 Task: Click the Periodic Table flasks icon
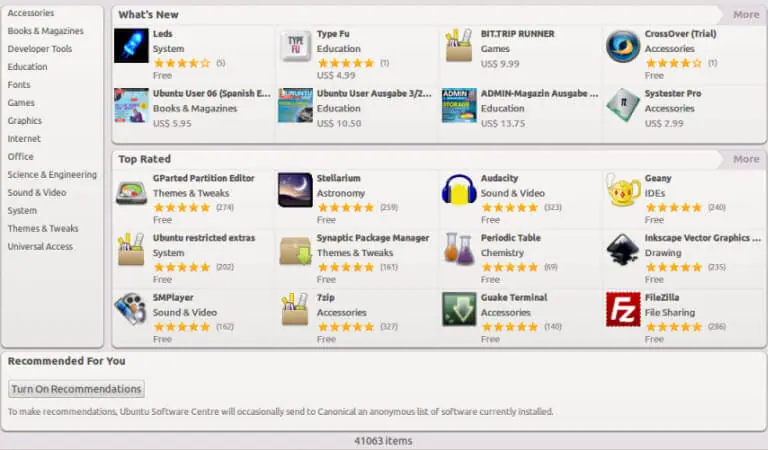[459, 249]
